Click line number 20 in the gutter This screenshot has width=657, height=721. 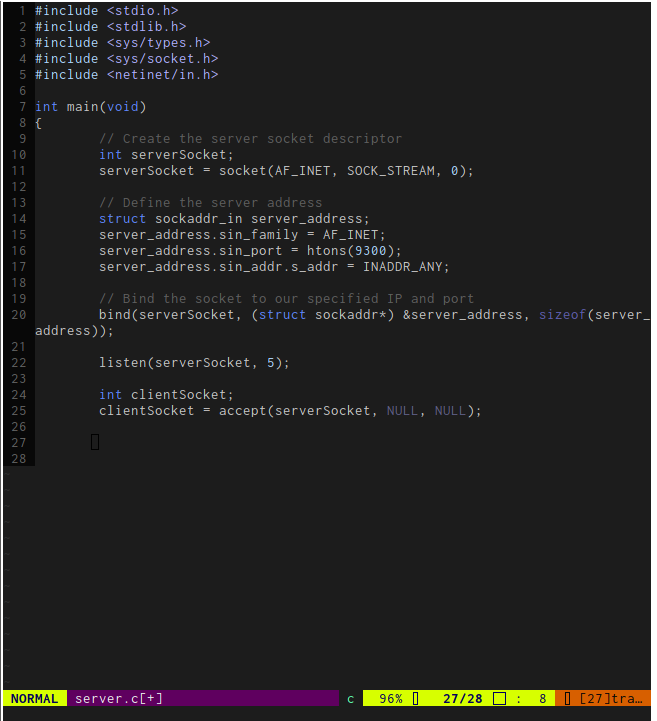pos(19,315)
